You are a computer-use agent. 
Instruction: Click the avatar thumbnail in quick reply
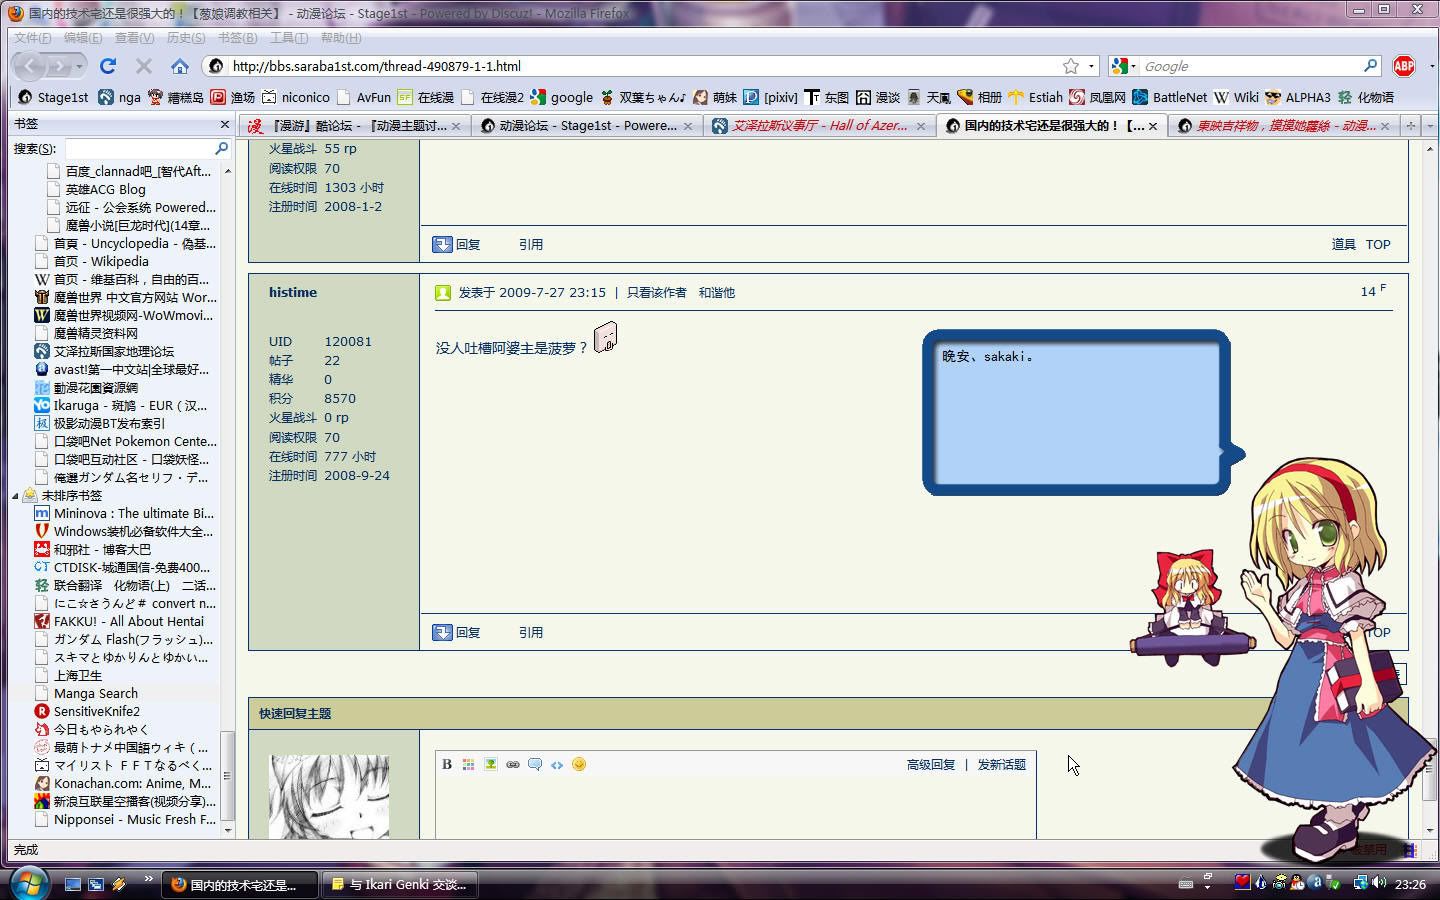(329, 797)
